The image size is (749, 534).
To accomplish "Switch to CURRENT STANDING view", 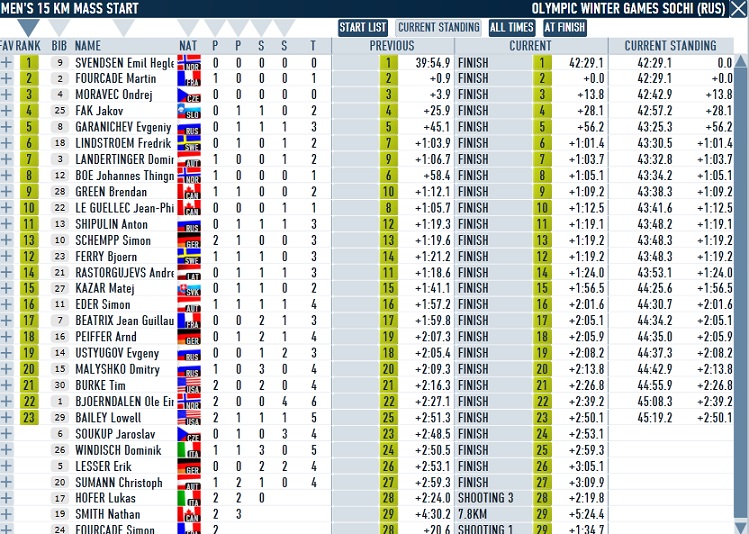I will (439, 27).
